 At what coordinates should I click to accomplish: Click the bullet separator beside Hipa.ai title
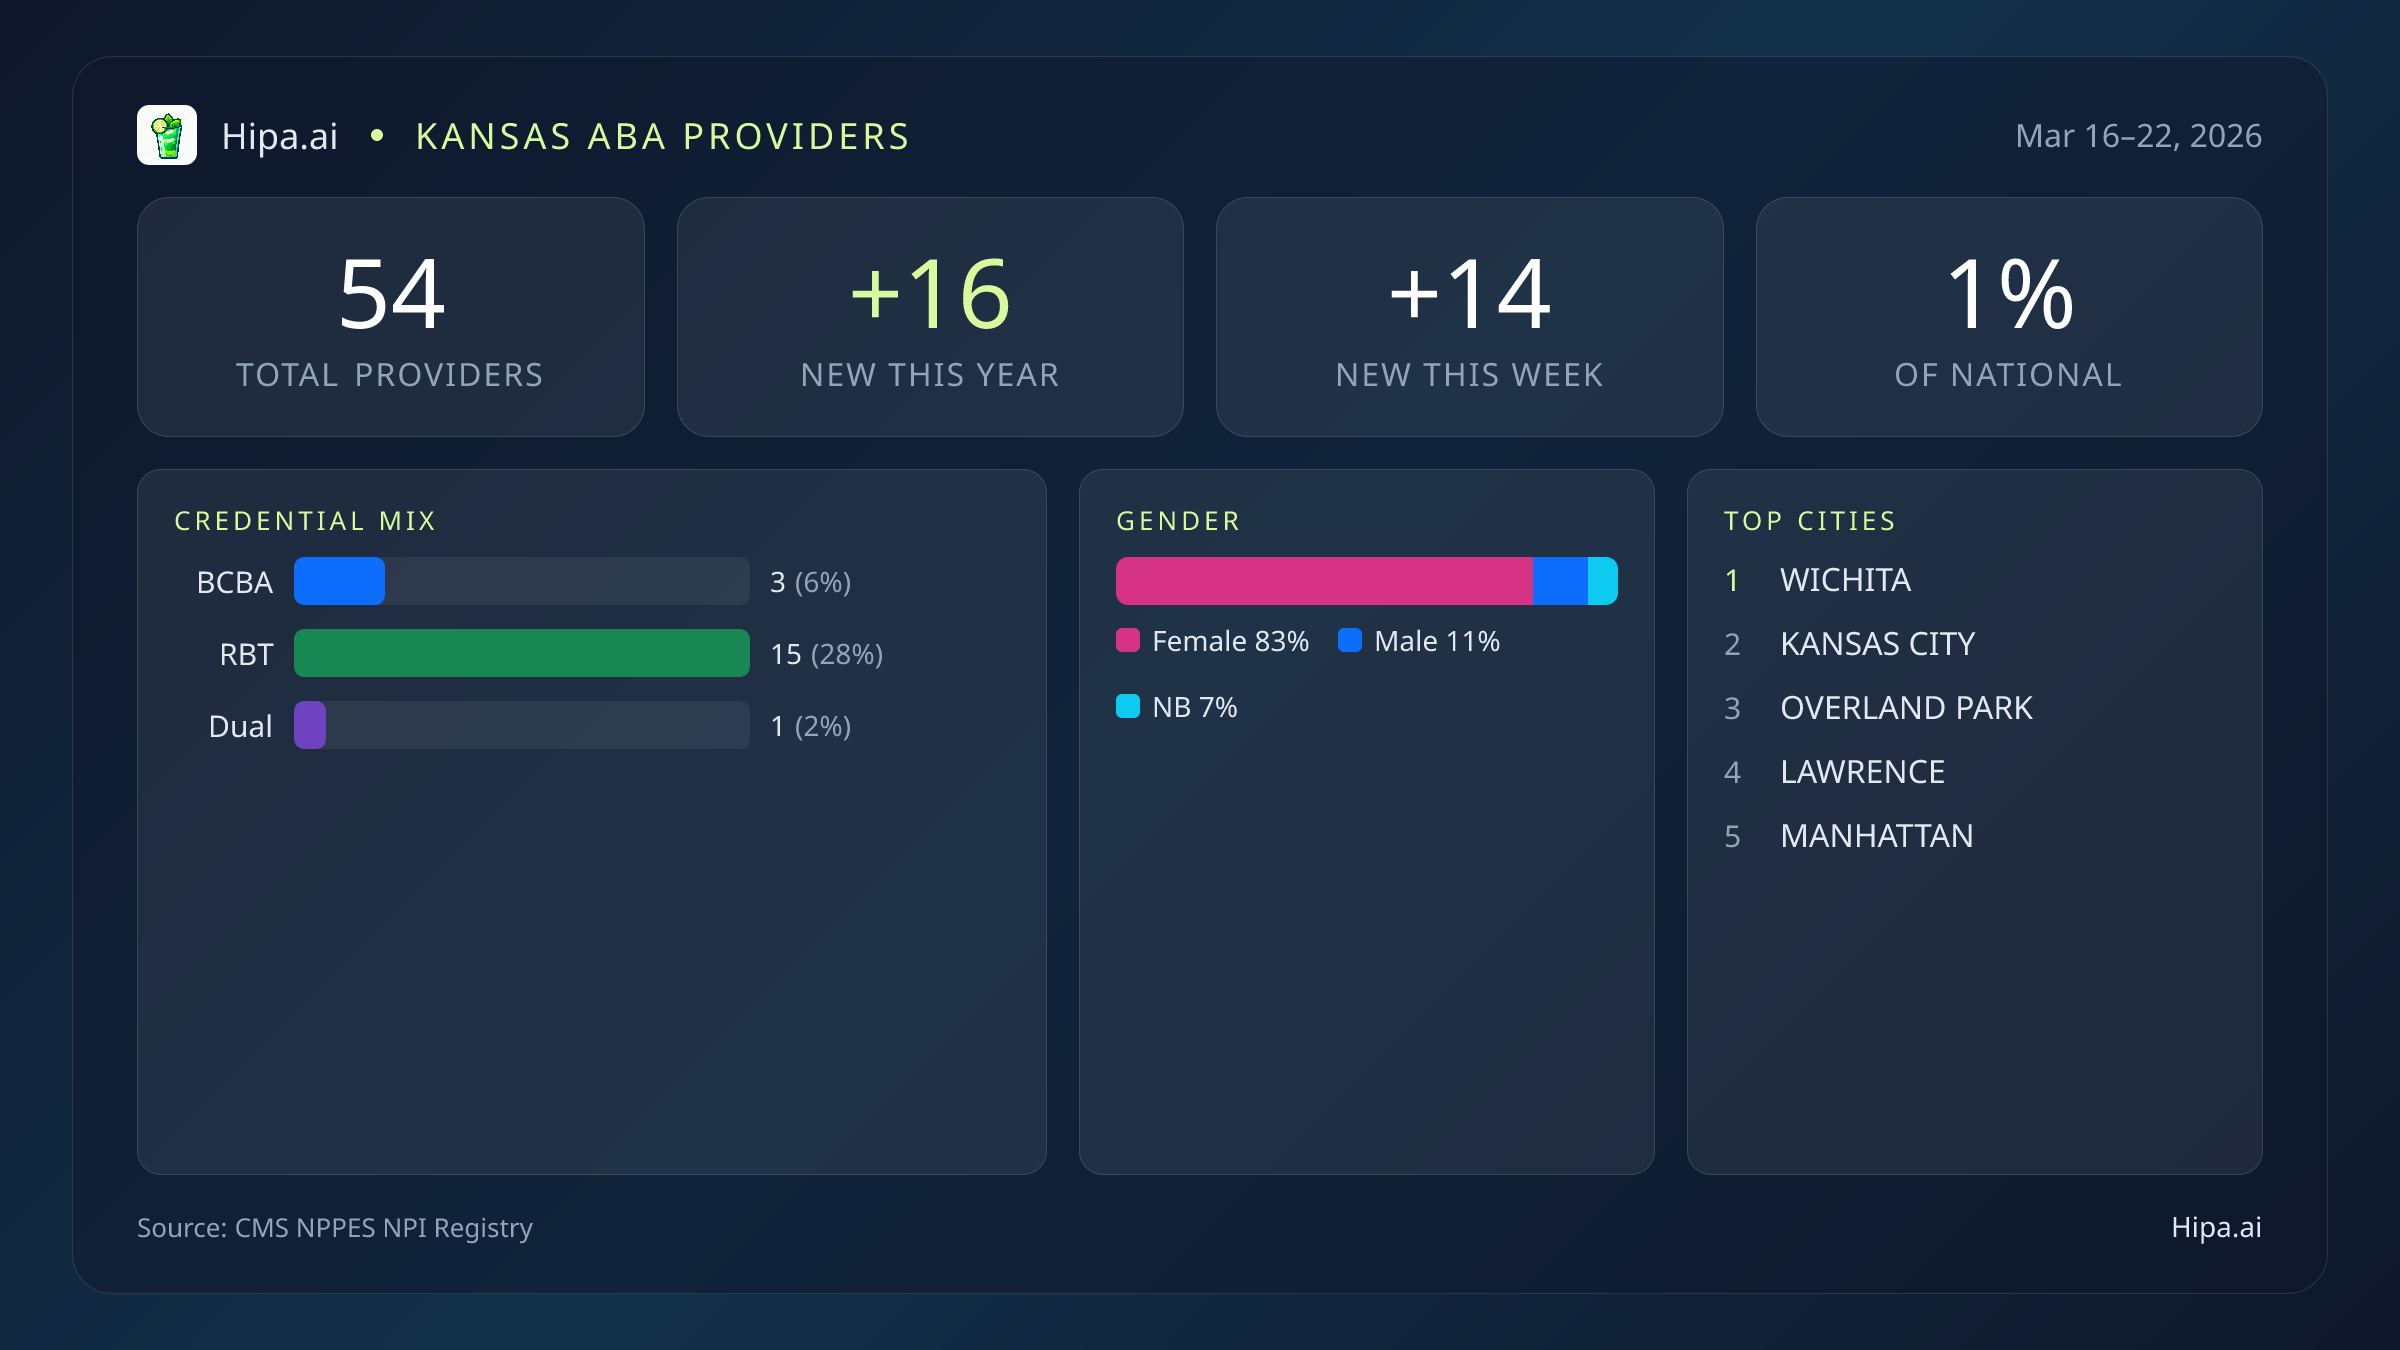pyautogui.click(x=377, y=135)
